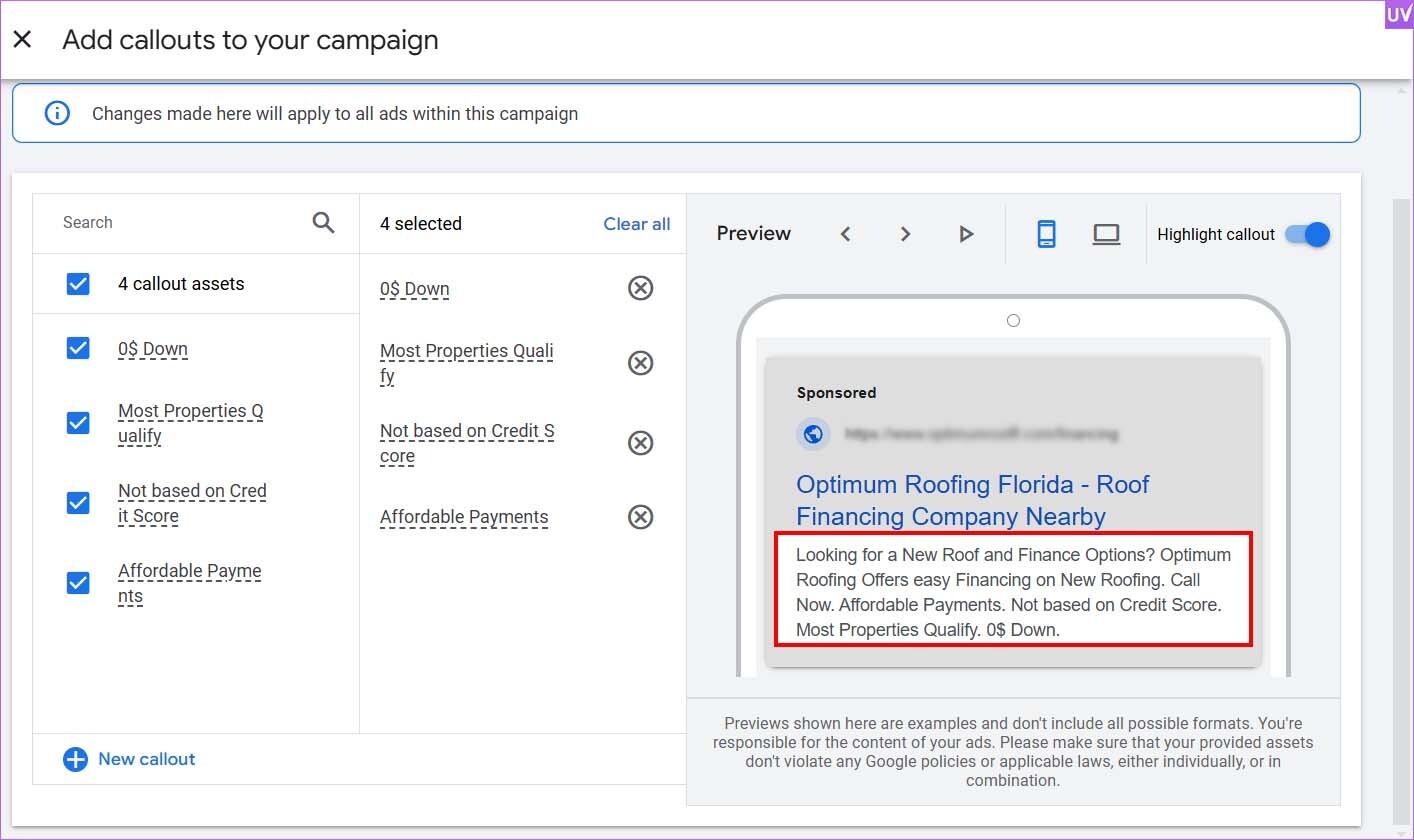Select Affordable Payments in the asset list
Screen dimensions: 1414x840
(190, 584)
